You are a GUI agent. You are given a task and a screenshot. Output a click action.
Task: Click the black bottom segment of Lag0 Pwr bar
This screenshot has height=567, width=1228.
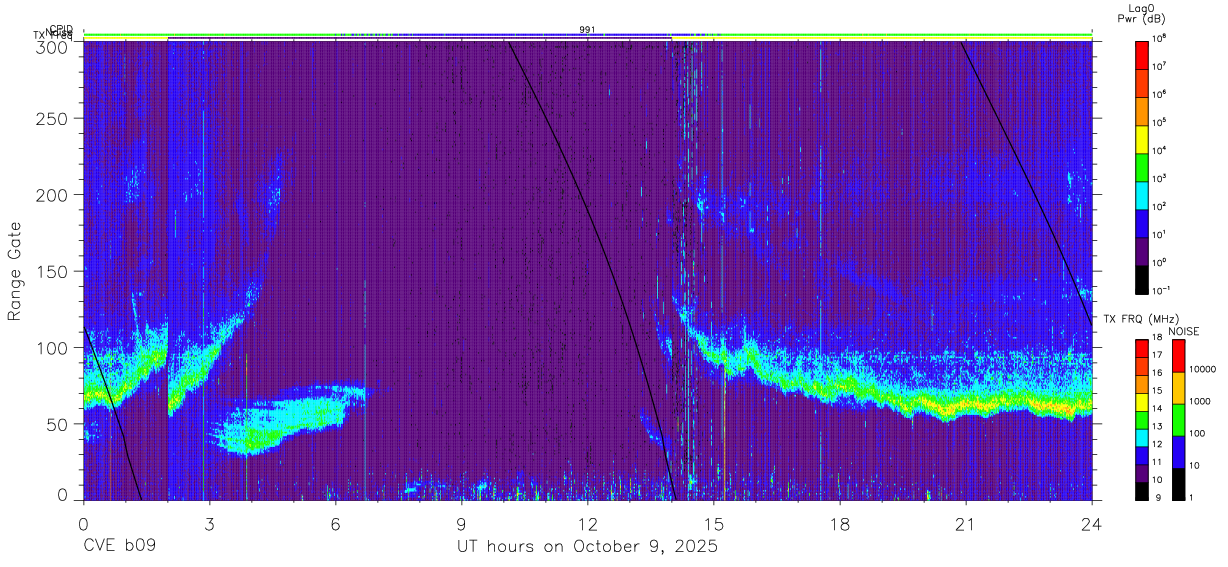click(1143, 278)
